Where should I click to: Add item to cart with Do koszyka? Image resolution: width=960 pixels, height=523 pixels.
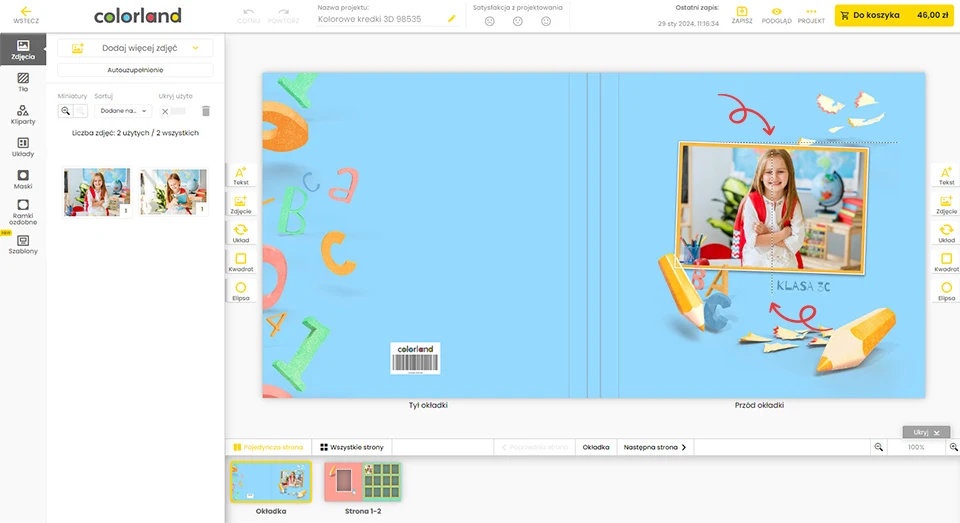[894, 15]
